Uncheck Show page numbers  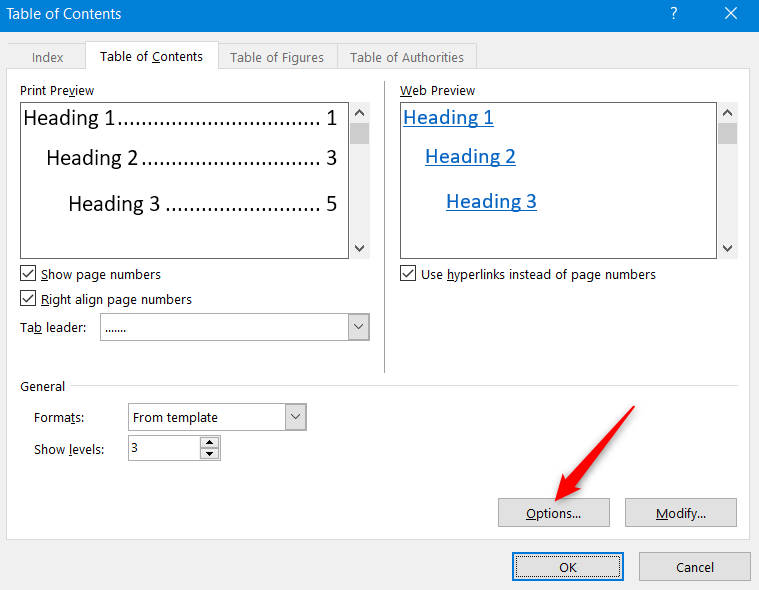pos(28,274)
